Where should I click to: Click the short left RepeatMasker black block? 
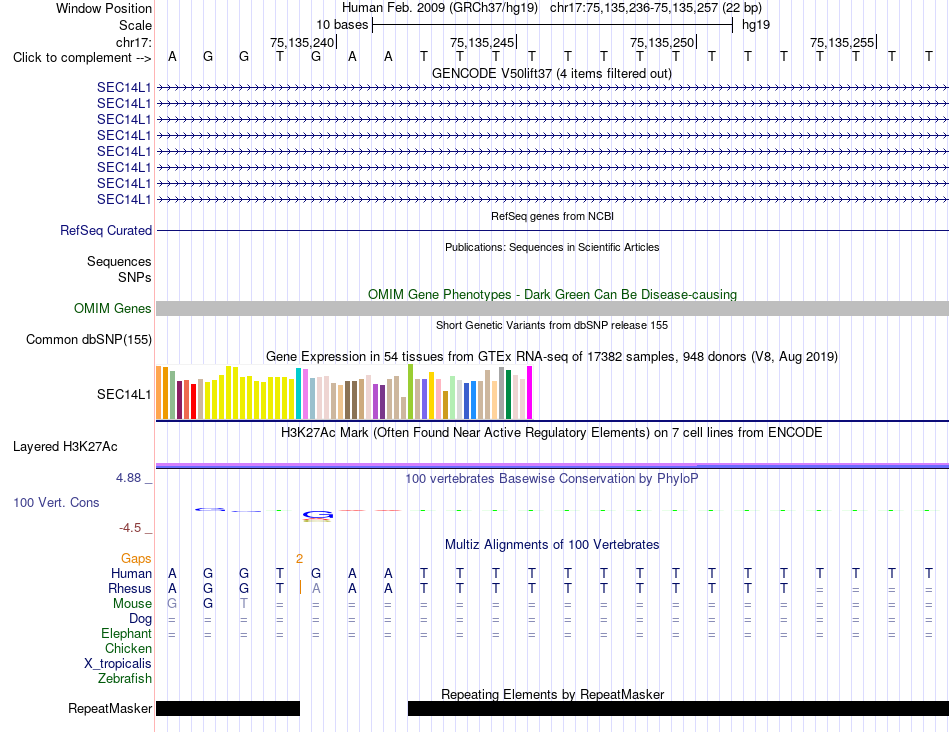(228, 708)
